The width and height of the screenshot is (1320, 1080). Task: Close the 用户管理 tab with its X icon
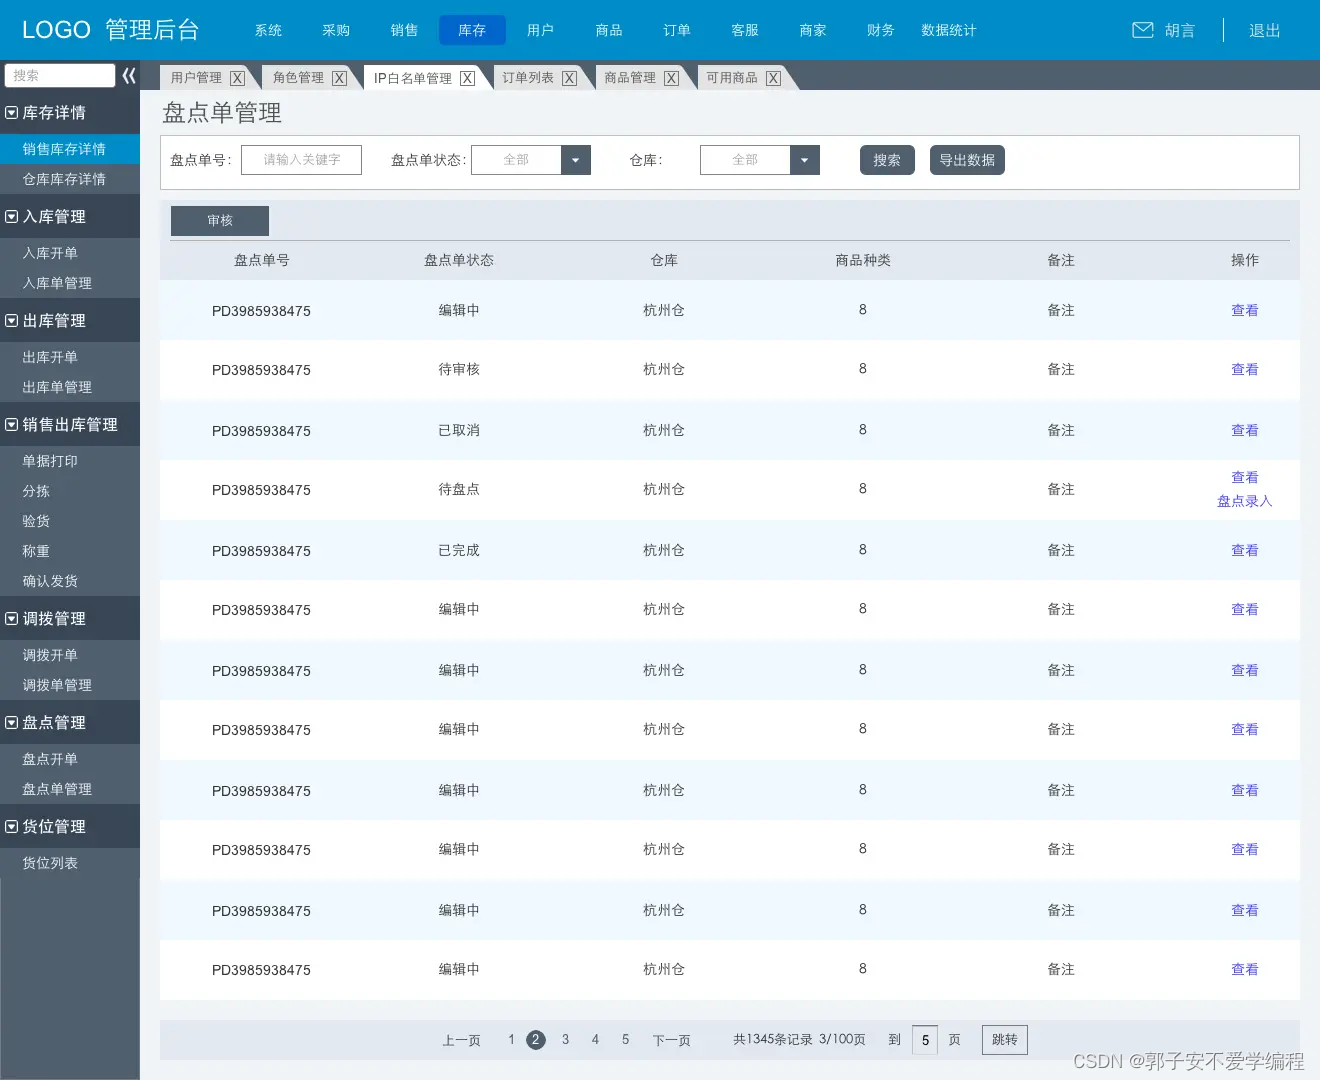237,78
